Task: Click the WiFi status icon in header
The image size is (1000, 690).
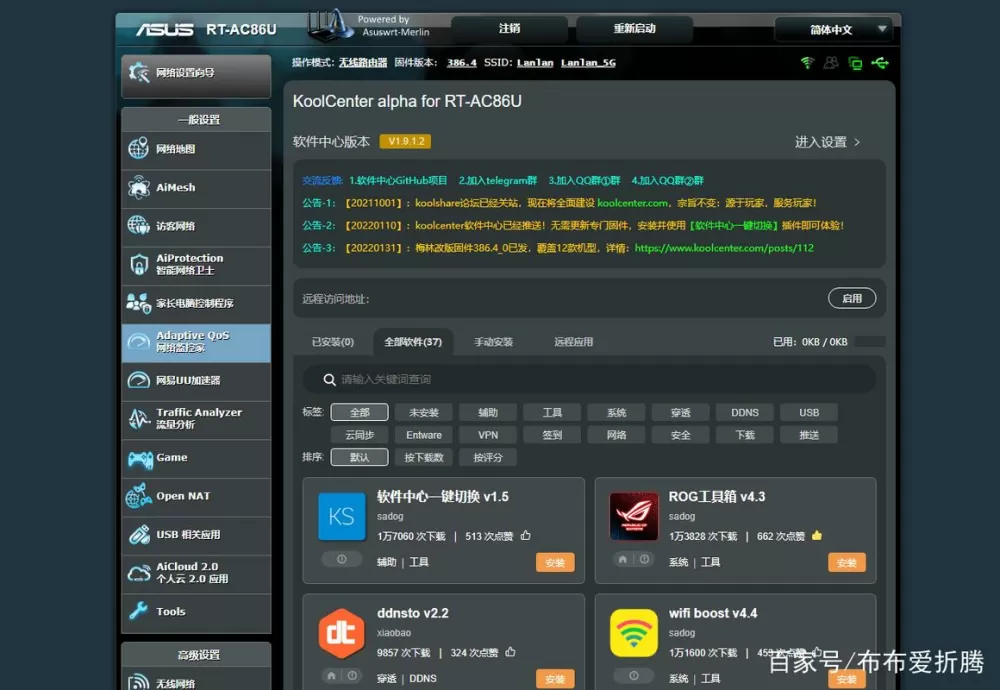Action: [x=807, y=62]
